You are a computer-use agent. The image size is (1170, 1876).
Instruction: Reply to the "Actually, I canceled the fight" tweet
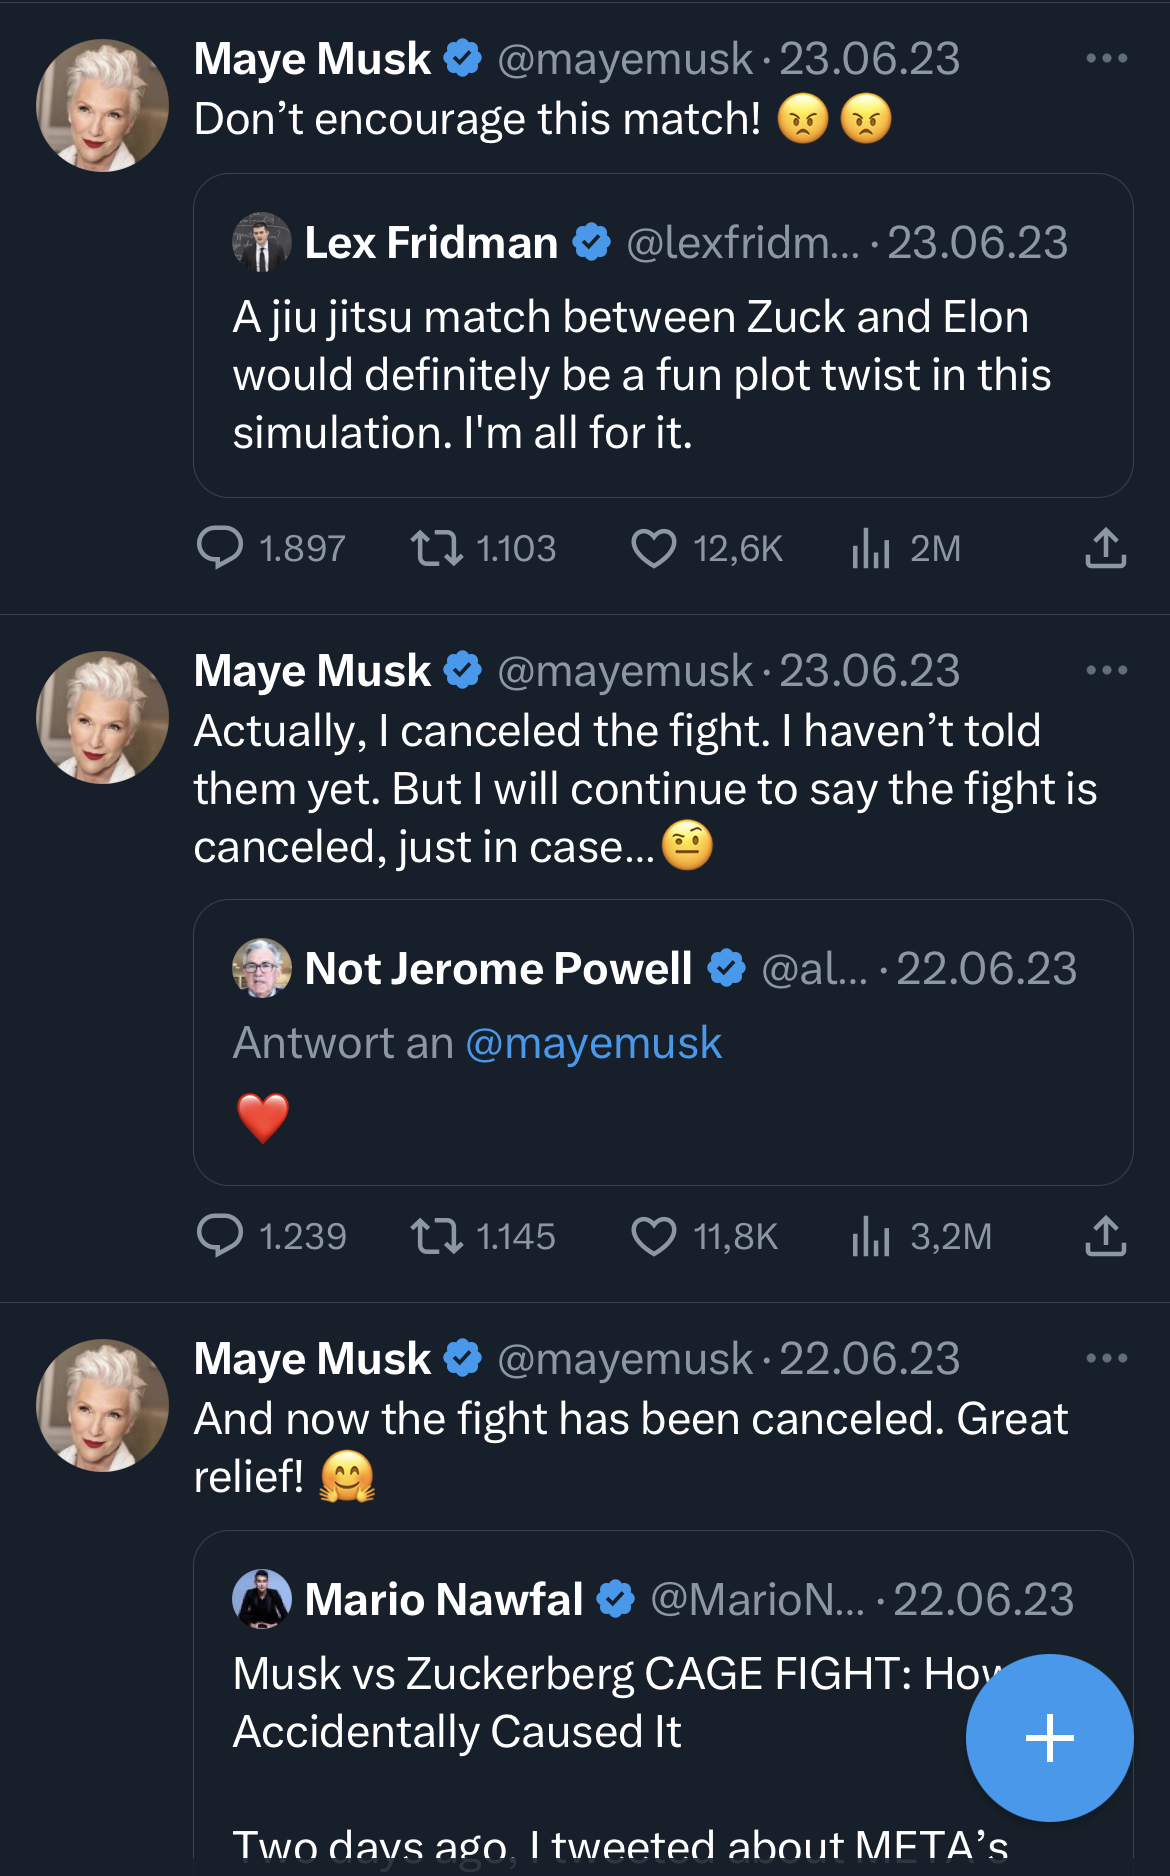click(x=220, y=1236)
